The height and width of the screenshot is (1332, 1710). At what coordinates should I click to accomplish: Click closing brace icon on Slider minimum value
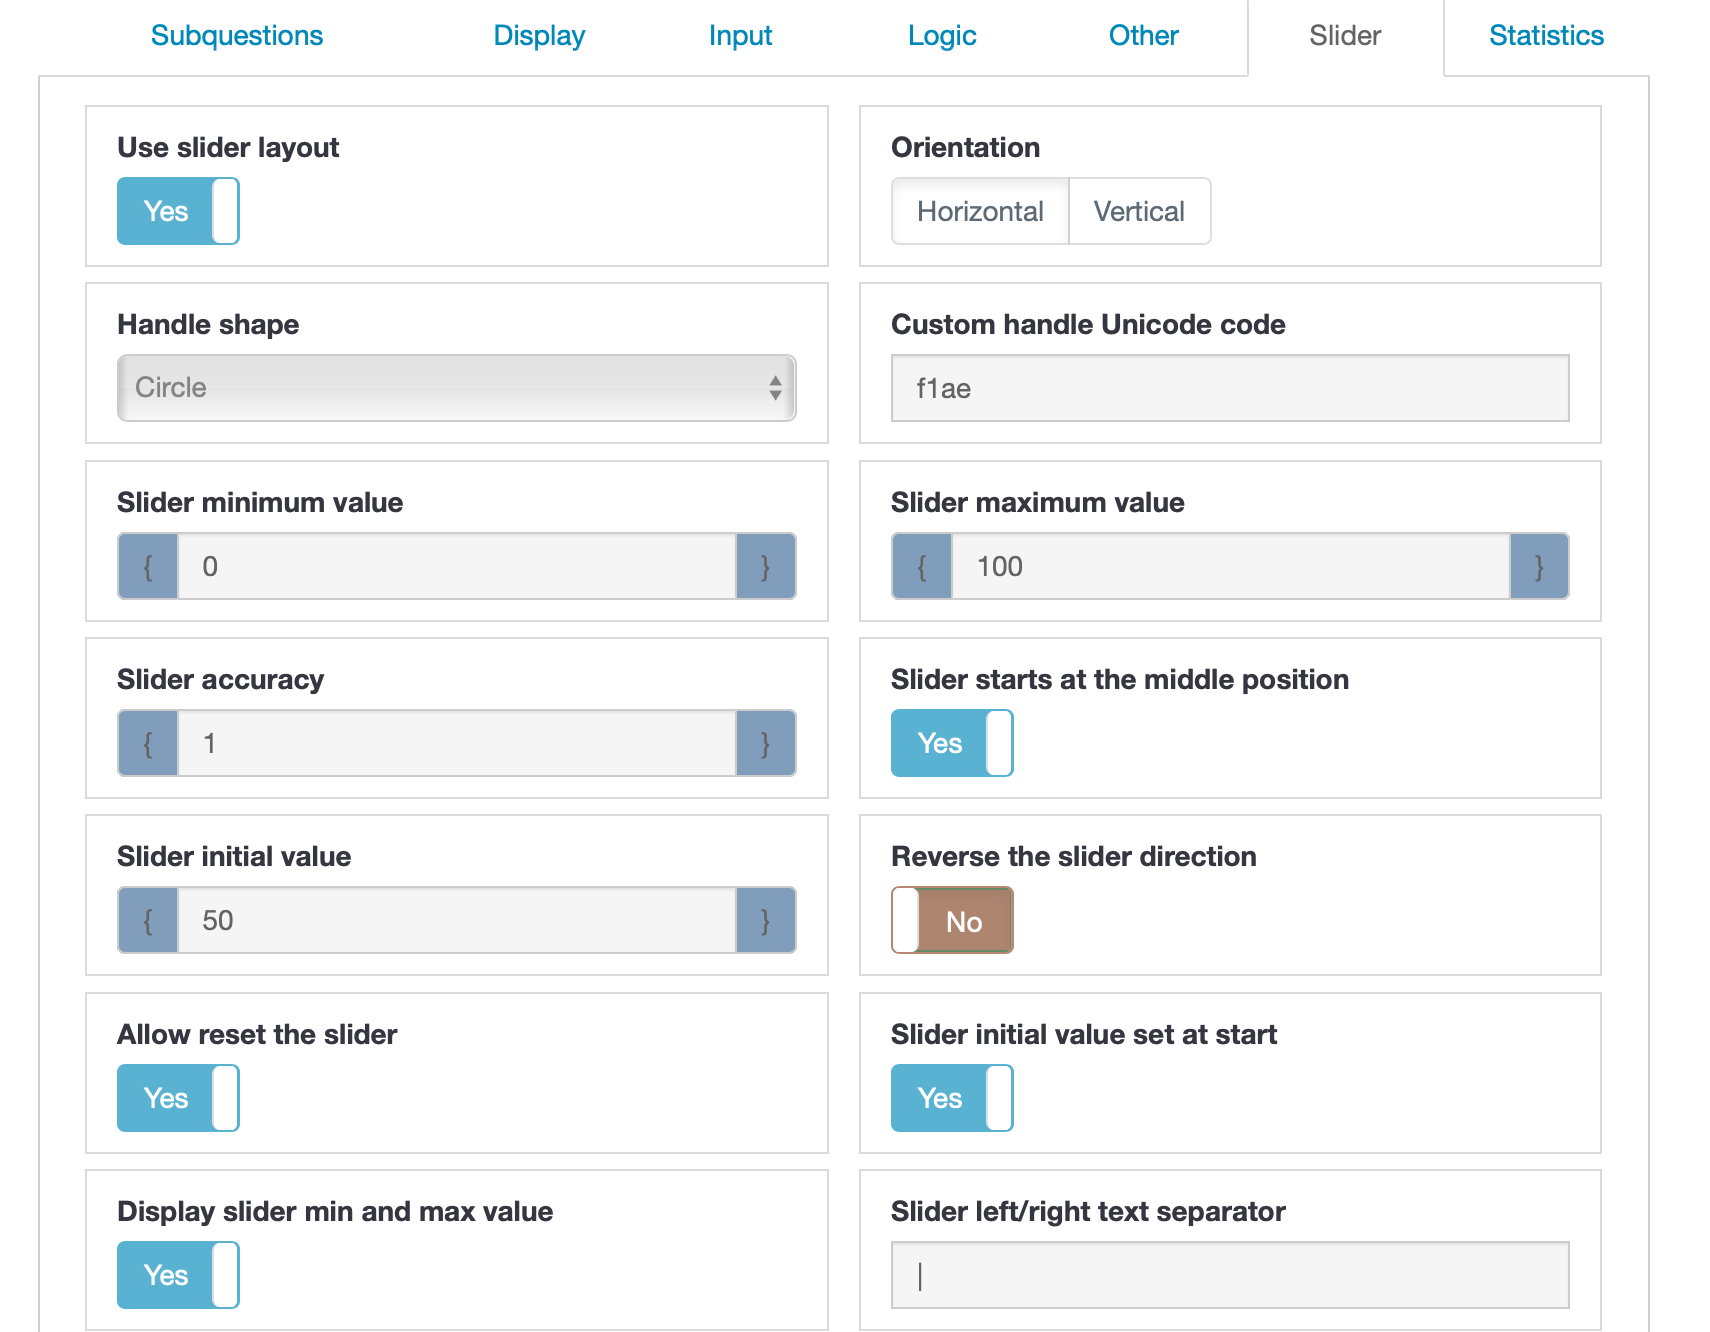pyautogui.click(x=766, y=567)
